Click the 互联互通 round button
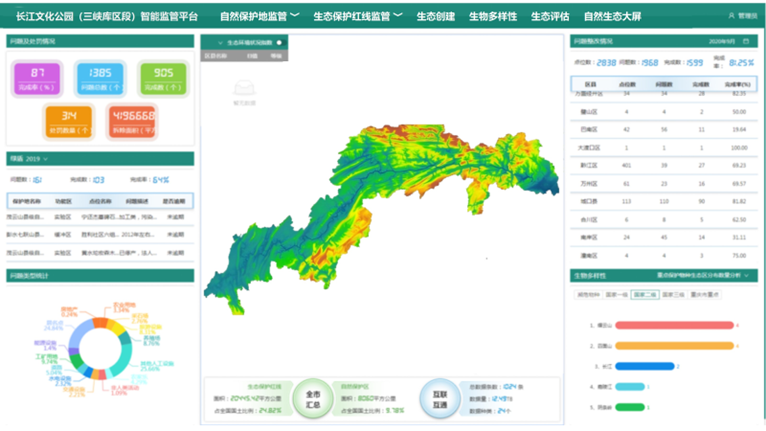766x431 pixels. coord(439,399)
